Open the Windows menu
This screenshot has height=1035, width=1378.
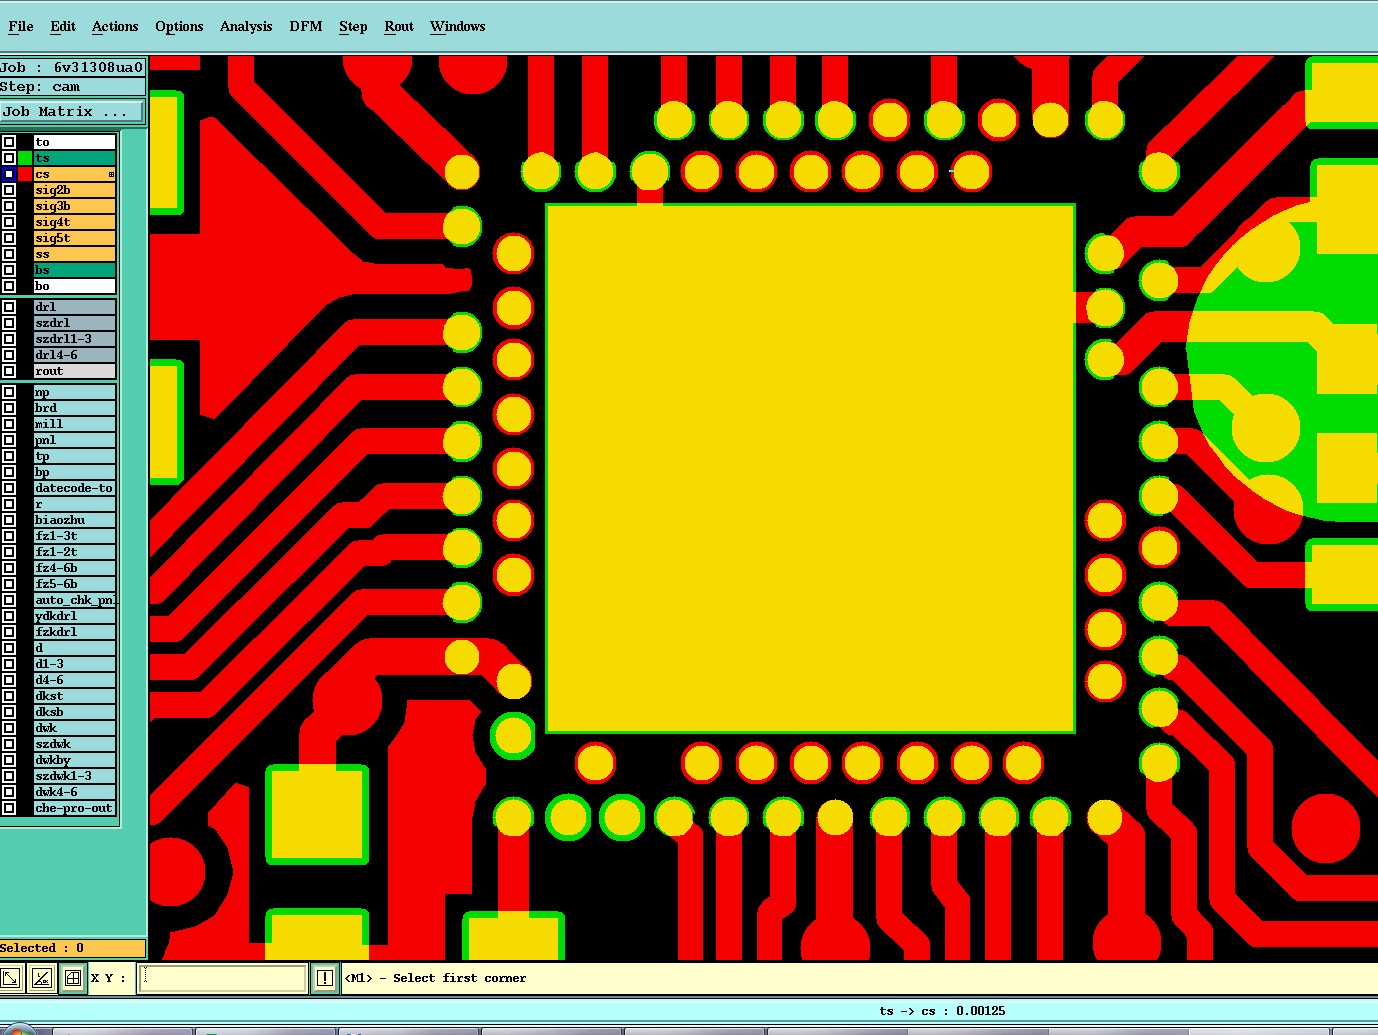point(458,26)
